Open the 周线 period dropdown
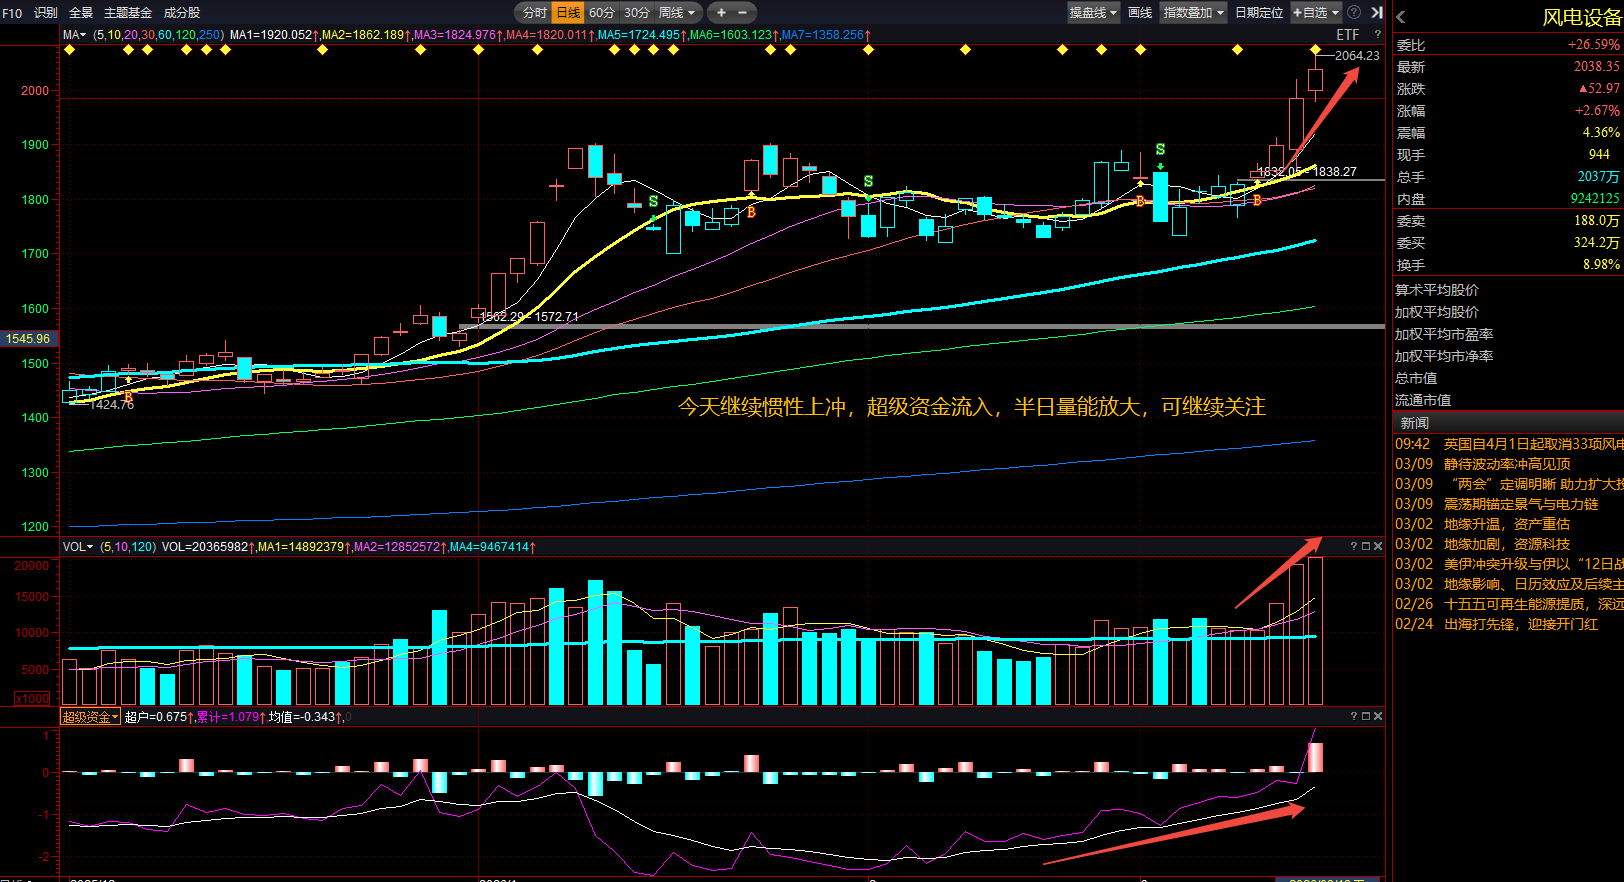 coord(677,13)
